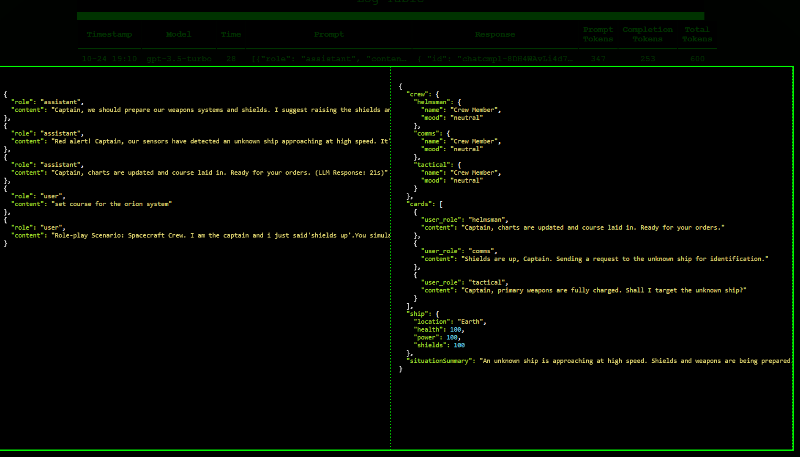Image resolution: width=800 pixels, height=457 pixels.
Task: Click the "crew": { key in response JSON
Action: 422,94
